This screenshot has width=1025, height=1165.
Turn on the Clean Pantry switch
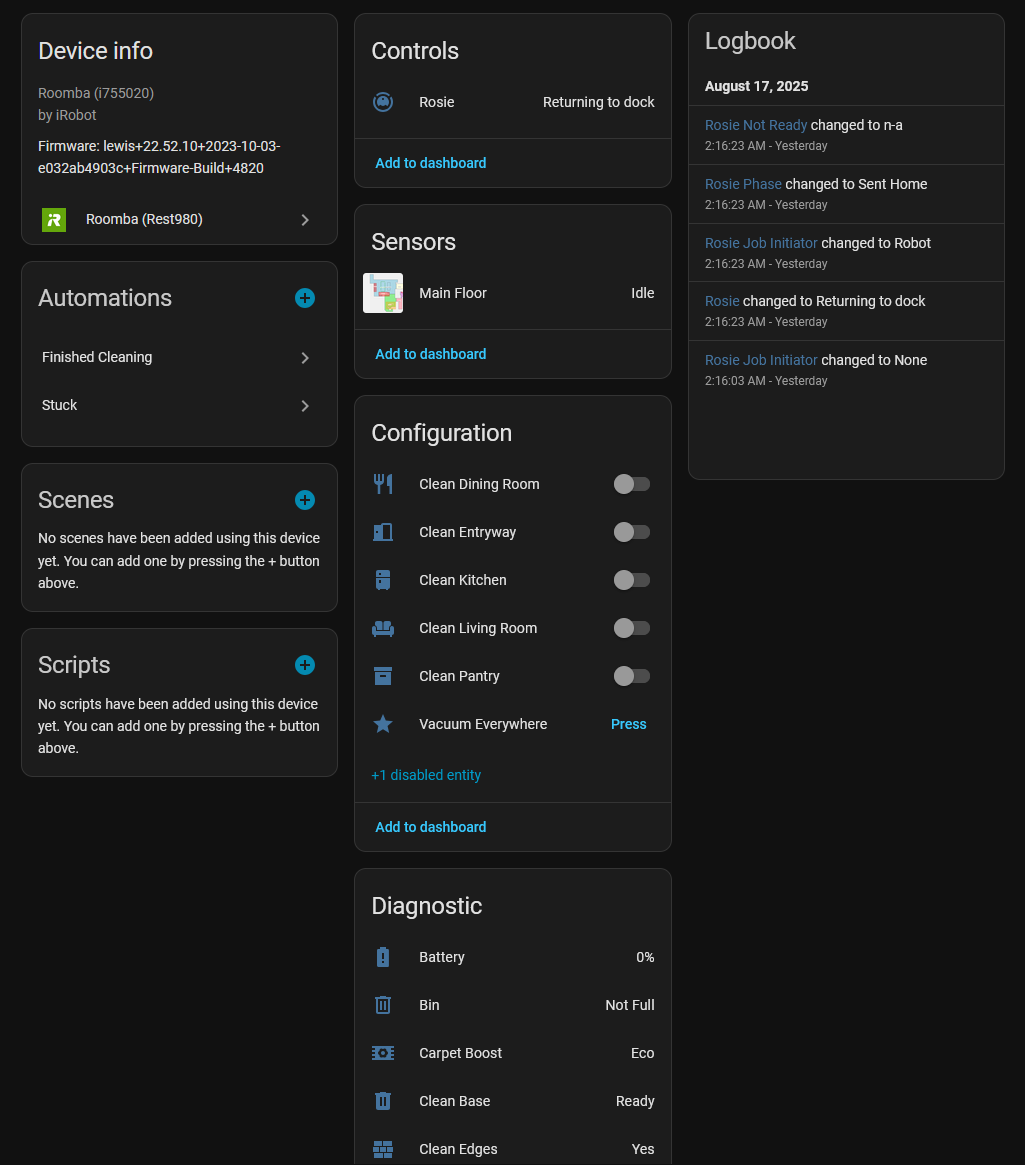point(632,676)
